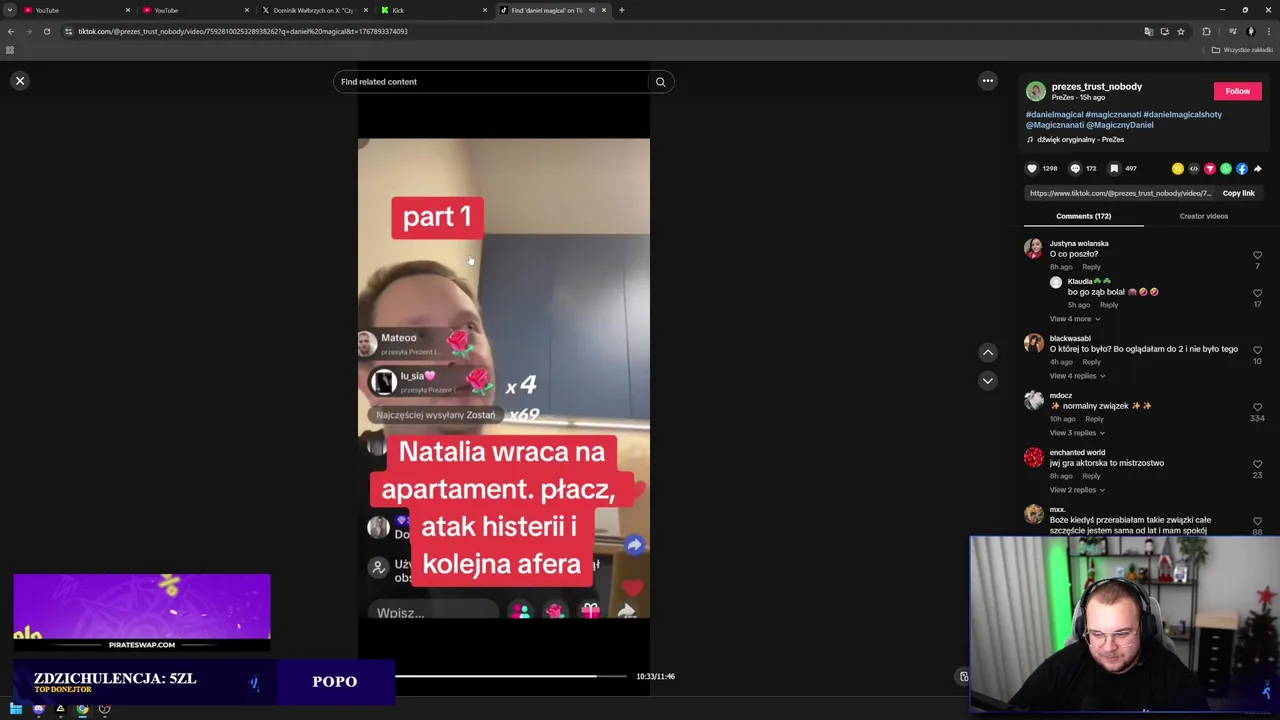1280x720 pixels.
Task: Go to next video with down arrow
Action: coord(988,381)
